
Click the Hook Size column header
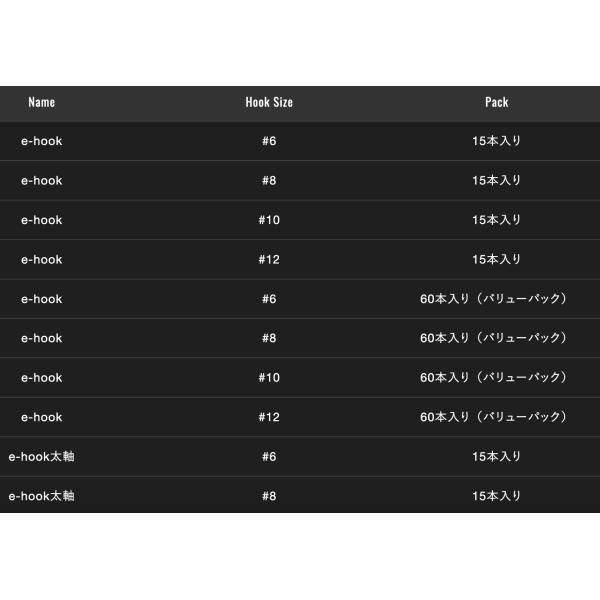[269, 102]
